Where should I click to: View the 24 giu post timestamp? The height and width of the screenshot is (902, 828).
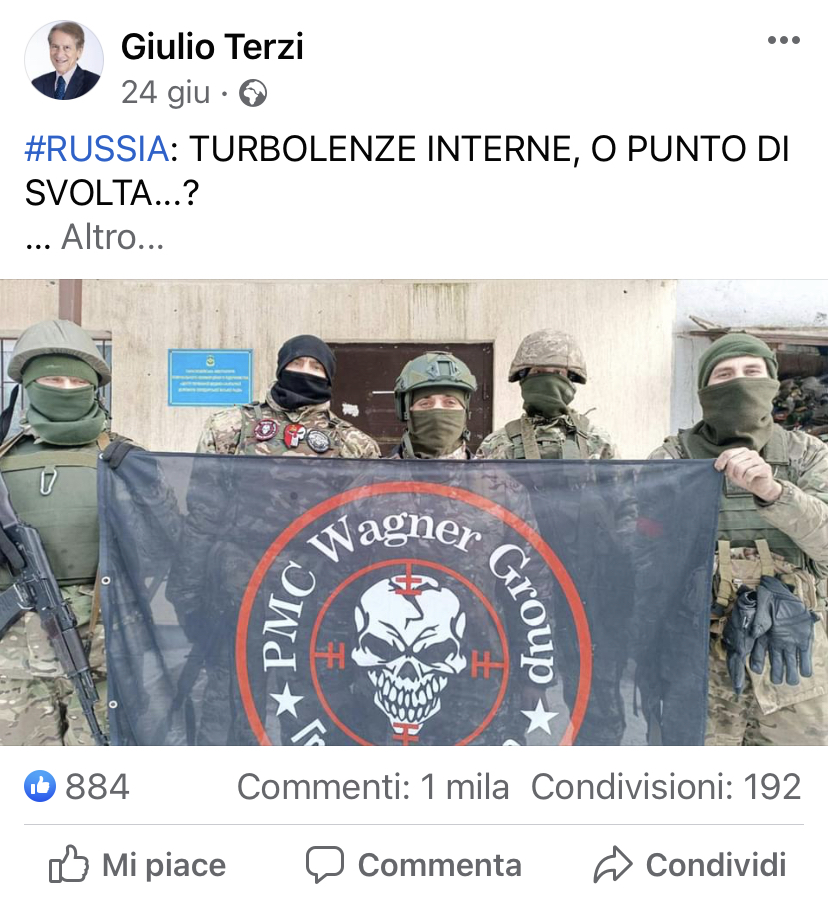pyautogui.click(x=166, y=93)
